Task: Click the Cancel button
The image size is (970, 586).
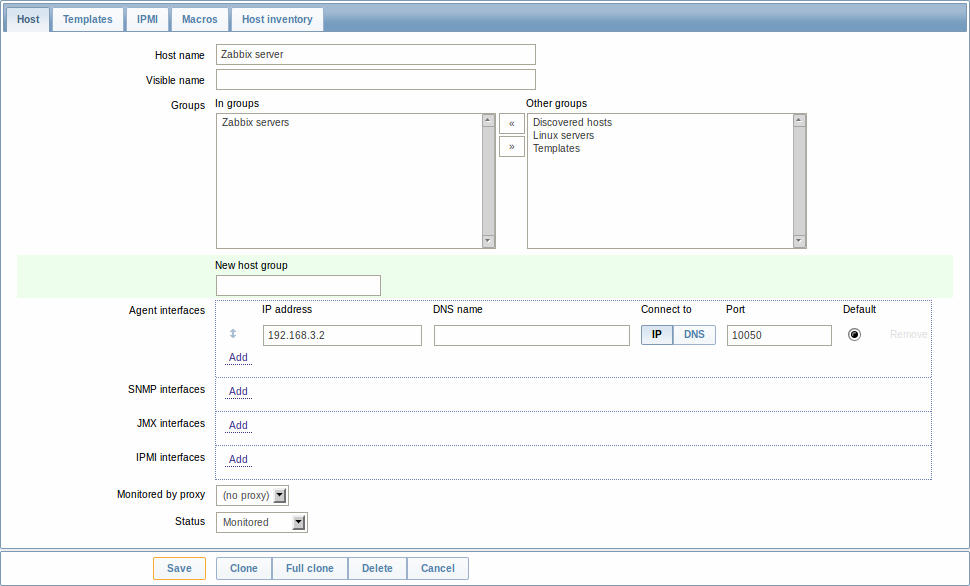Action: click(437, 569)
